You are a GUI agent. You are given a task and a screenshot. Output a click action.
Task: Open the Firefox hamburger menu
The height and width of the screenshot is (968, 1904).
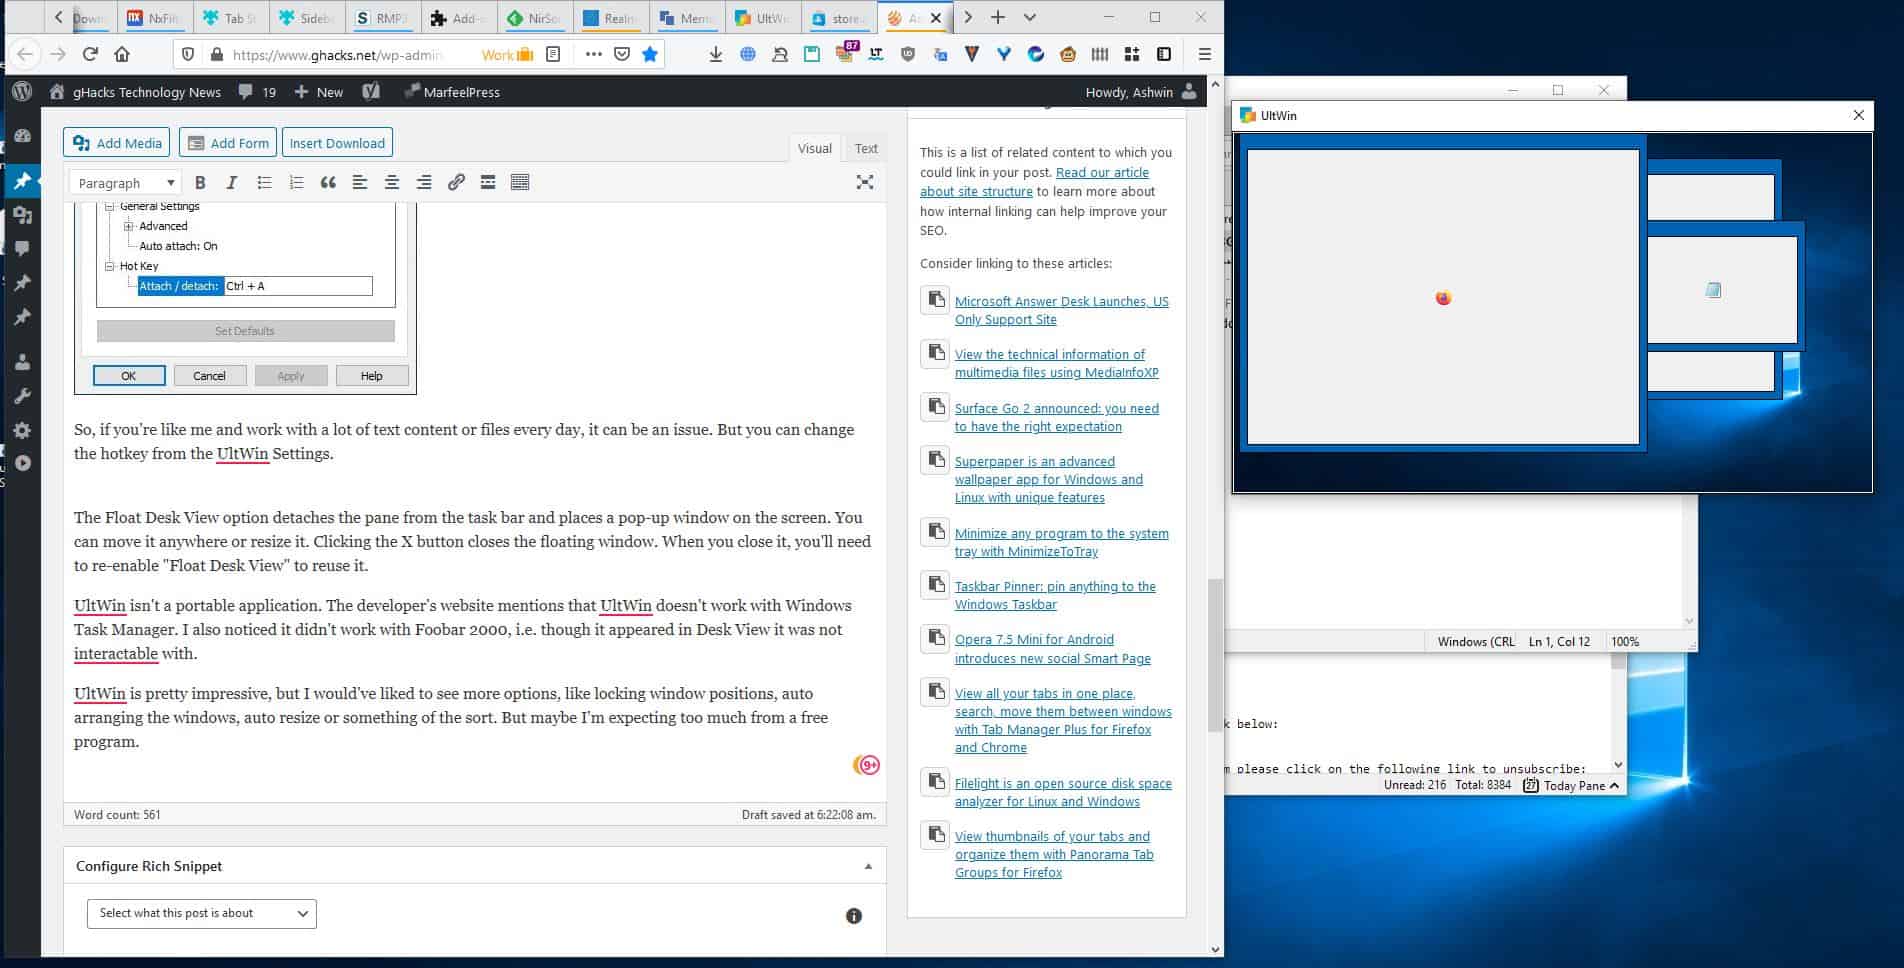pyautogui.click(x=1205, y=54)
